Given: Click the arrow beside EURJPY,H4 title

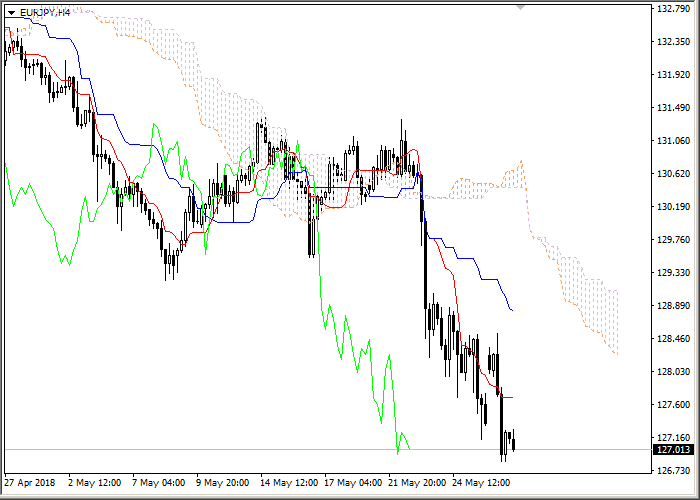Looking at the screenshot, I should pyautogui.click(x=11, y=12).
